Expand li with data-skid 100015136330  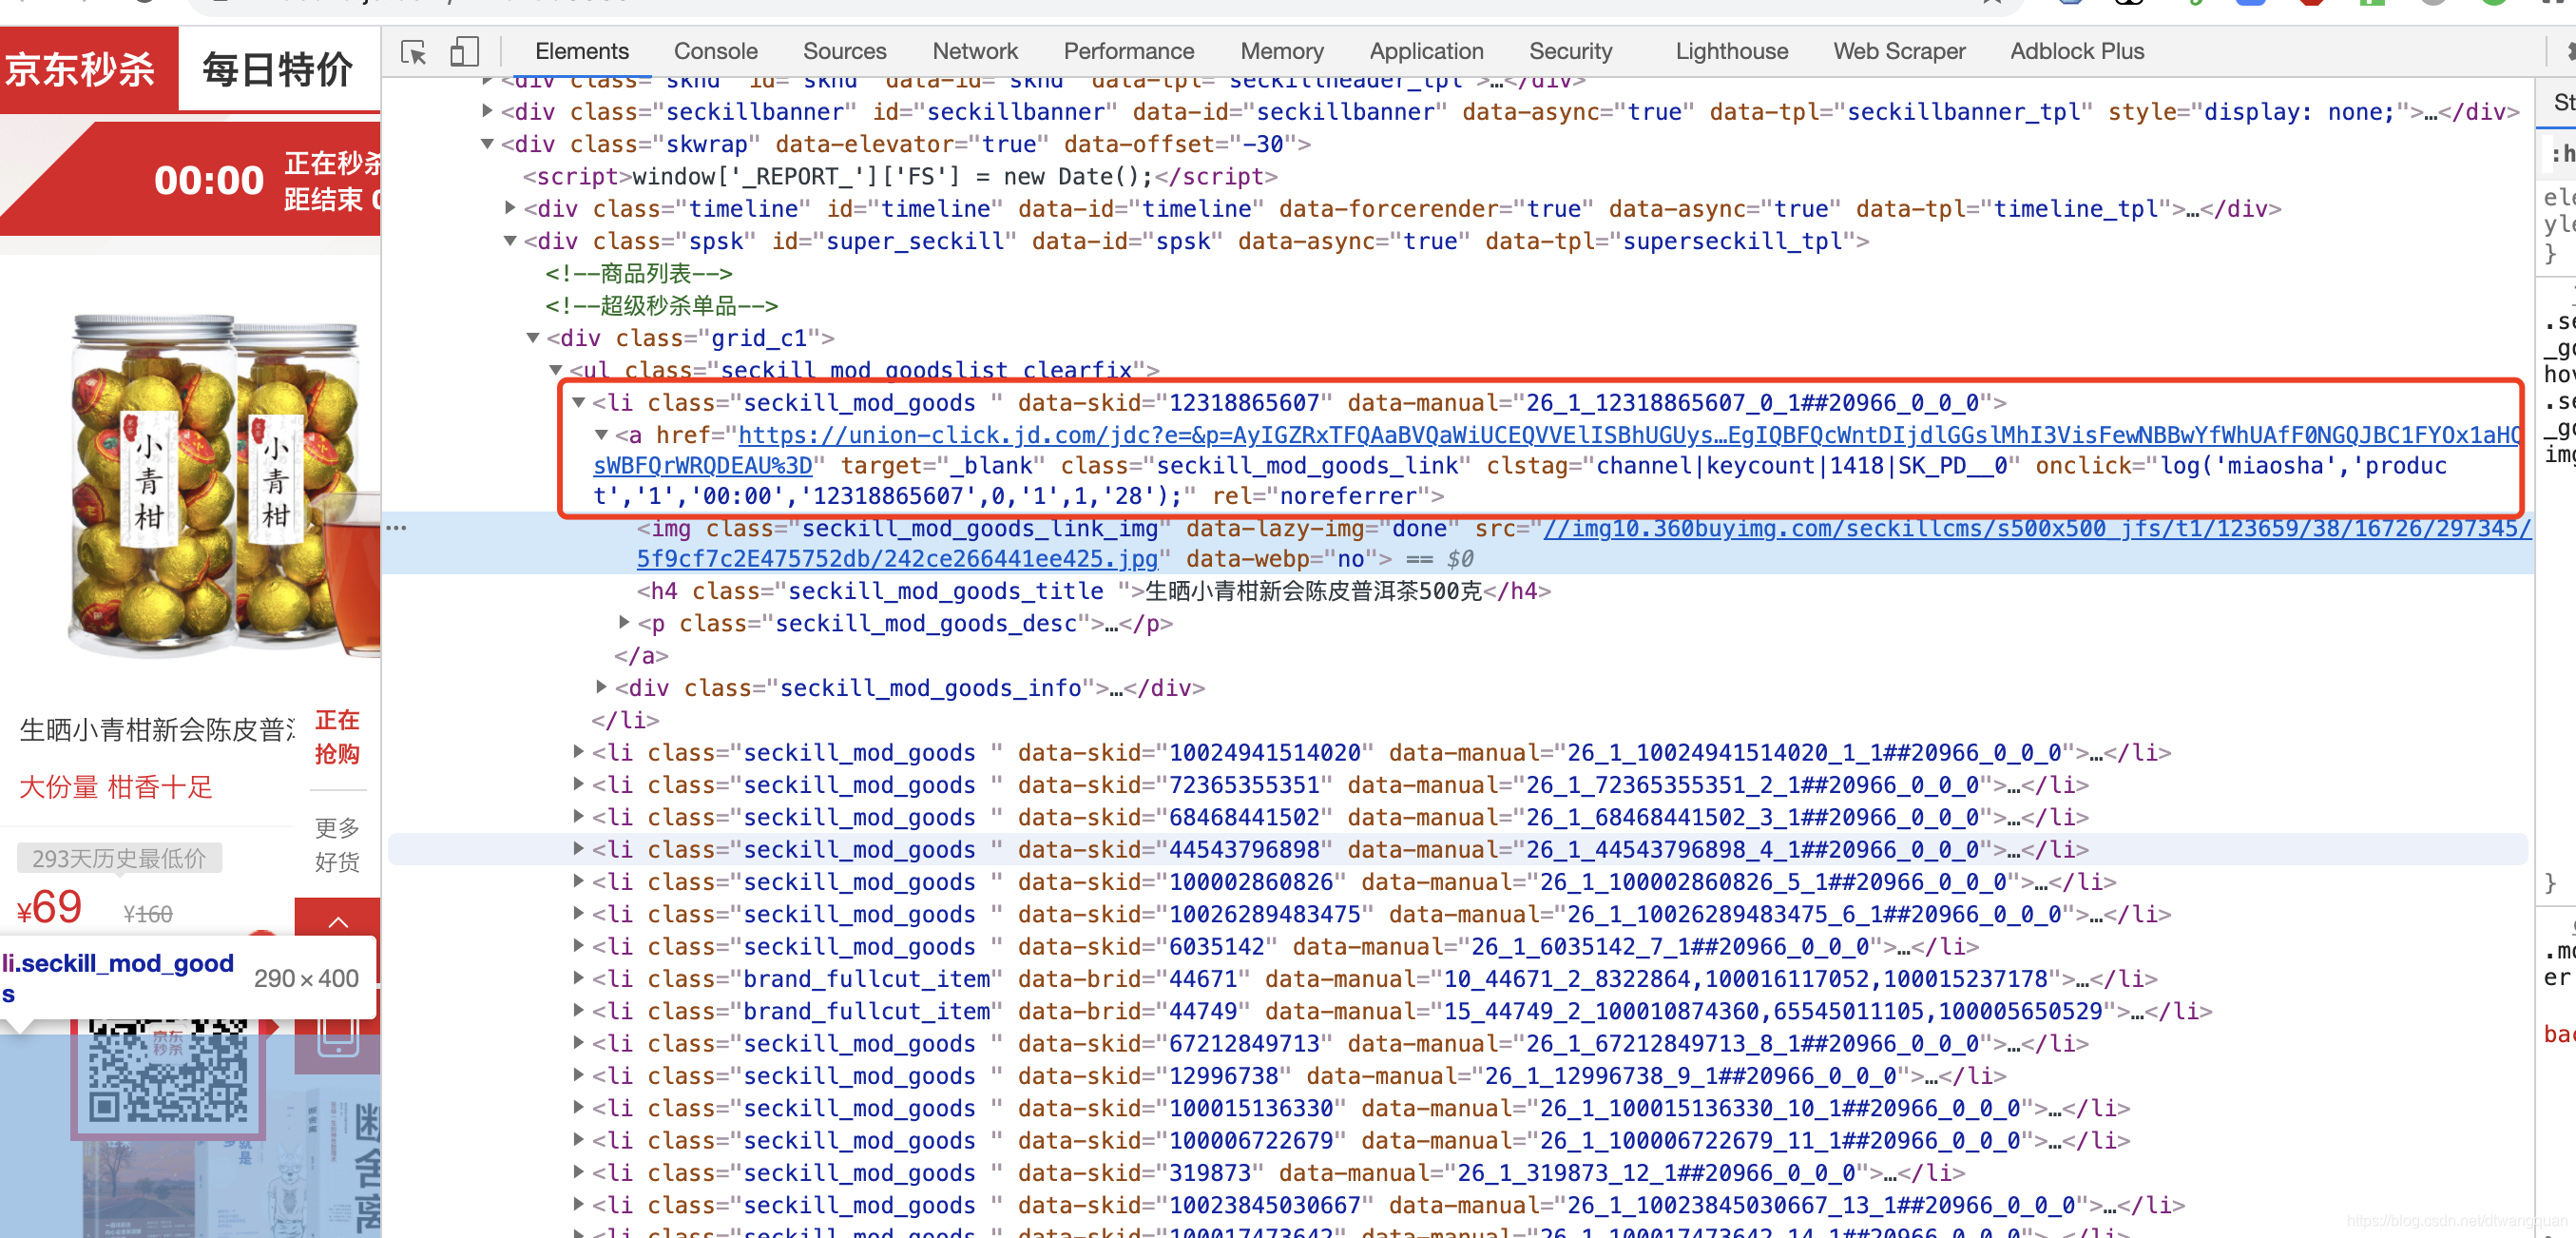[579, 1107]
